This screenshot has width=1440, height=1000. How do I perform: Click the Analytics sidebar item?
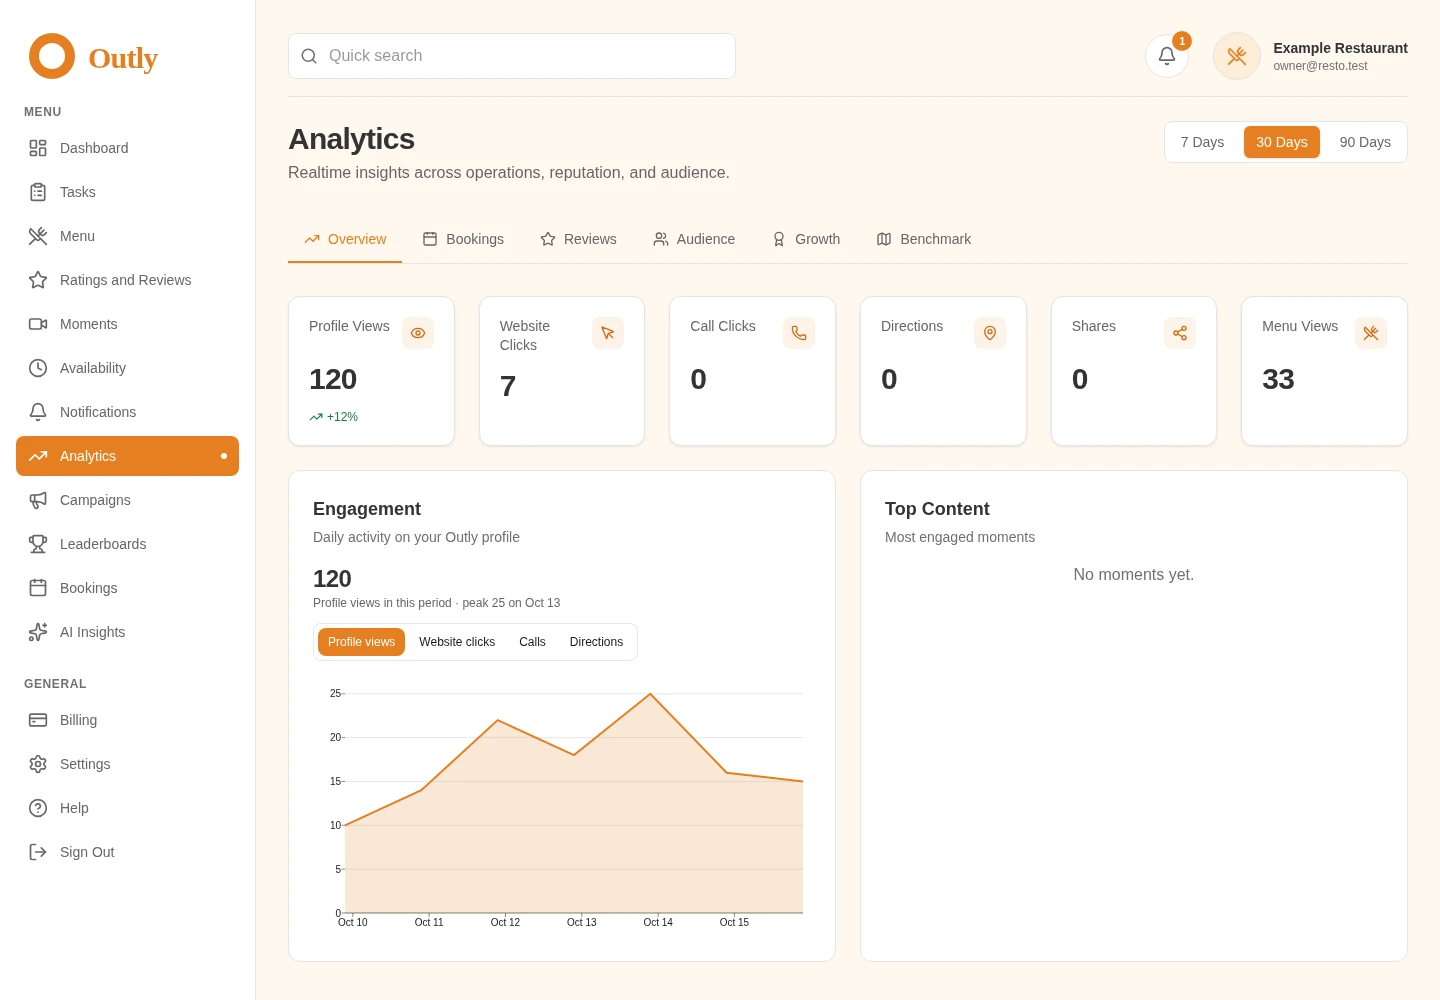pos(127,456)
